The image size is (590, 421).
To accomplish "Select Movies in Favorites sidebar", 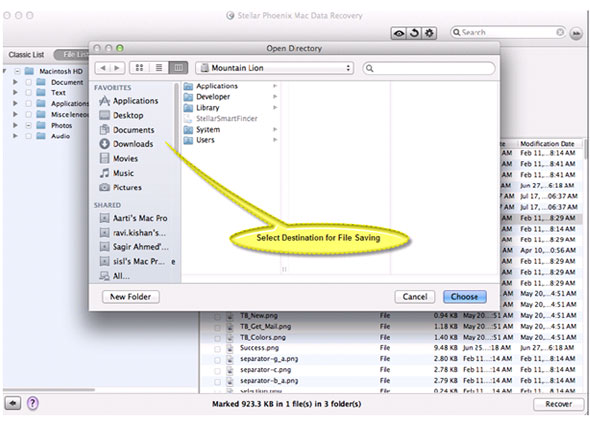I will [x=119, y=158].
